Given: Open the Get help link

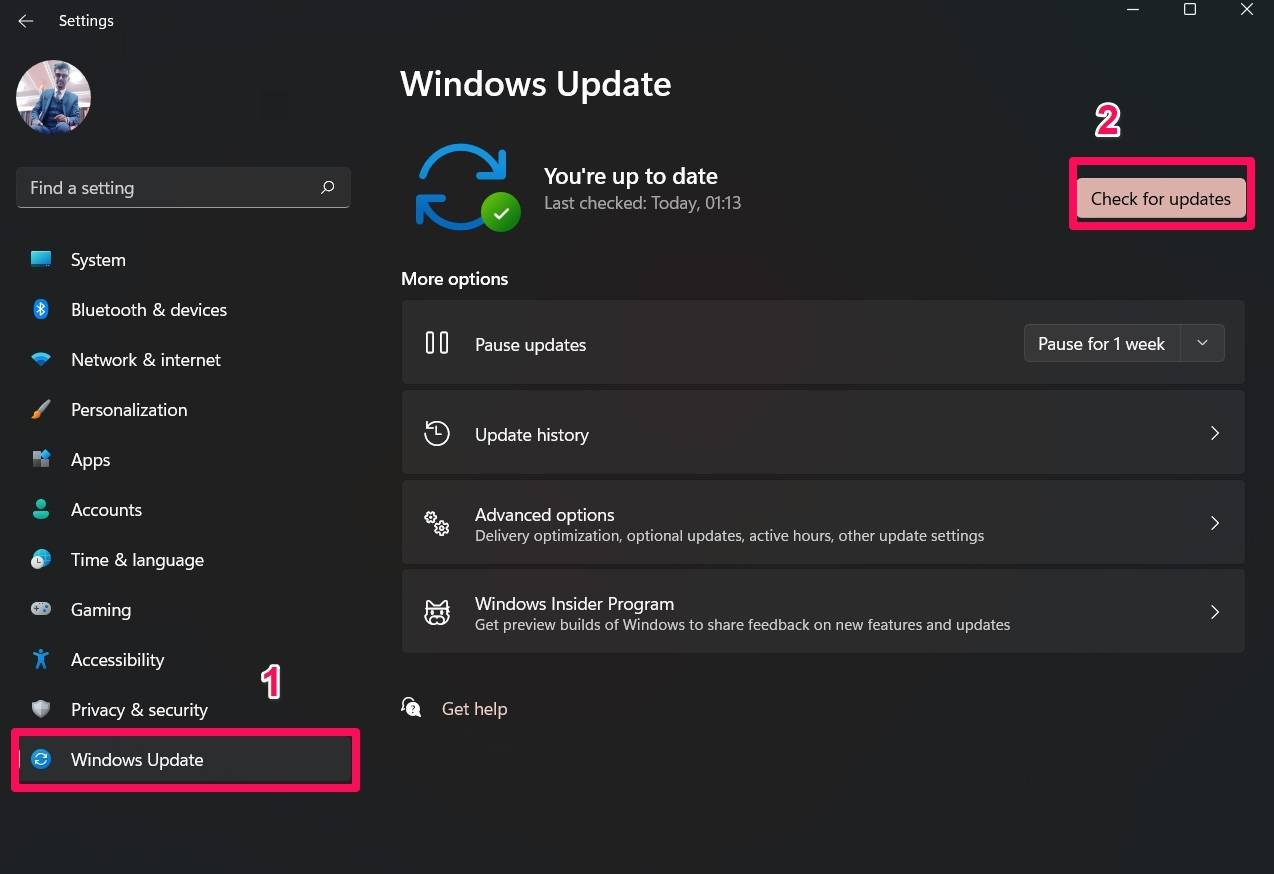Looking at the screenshot, I should [x=474, y=709].
